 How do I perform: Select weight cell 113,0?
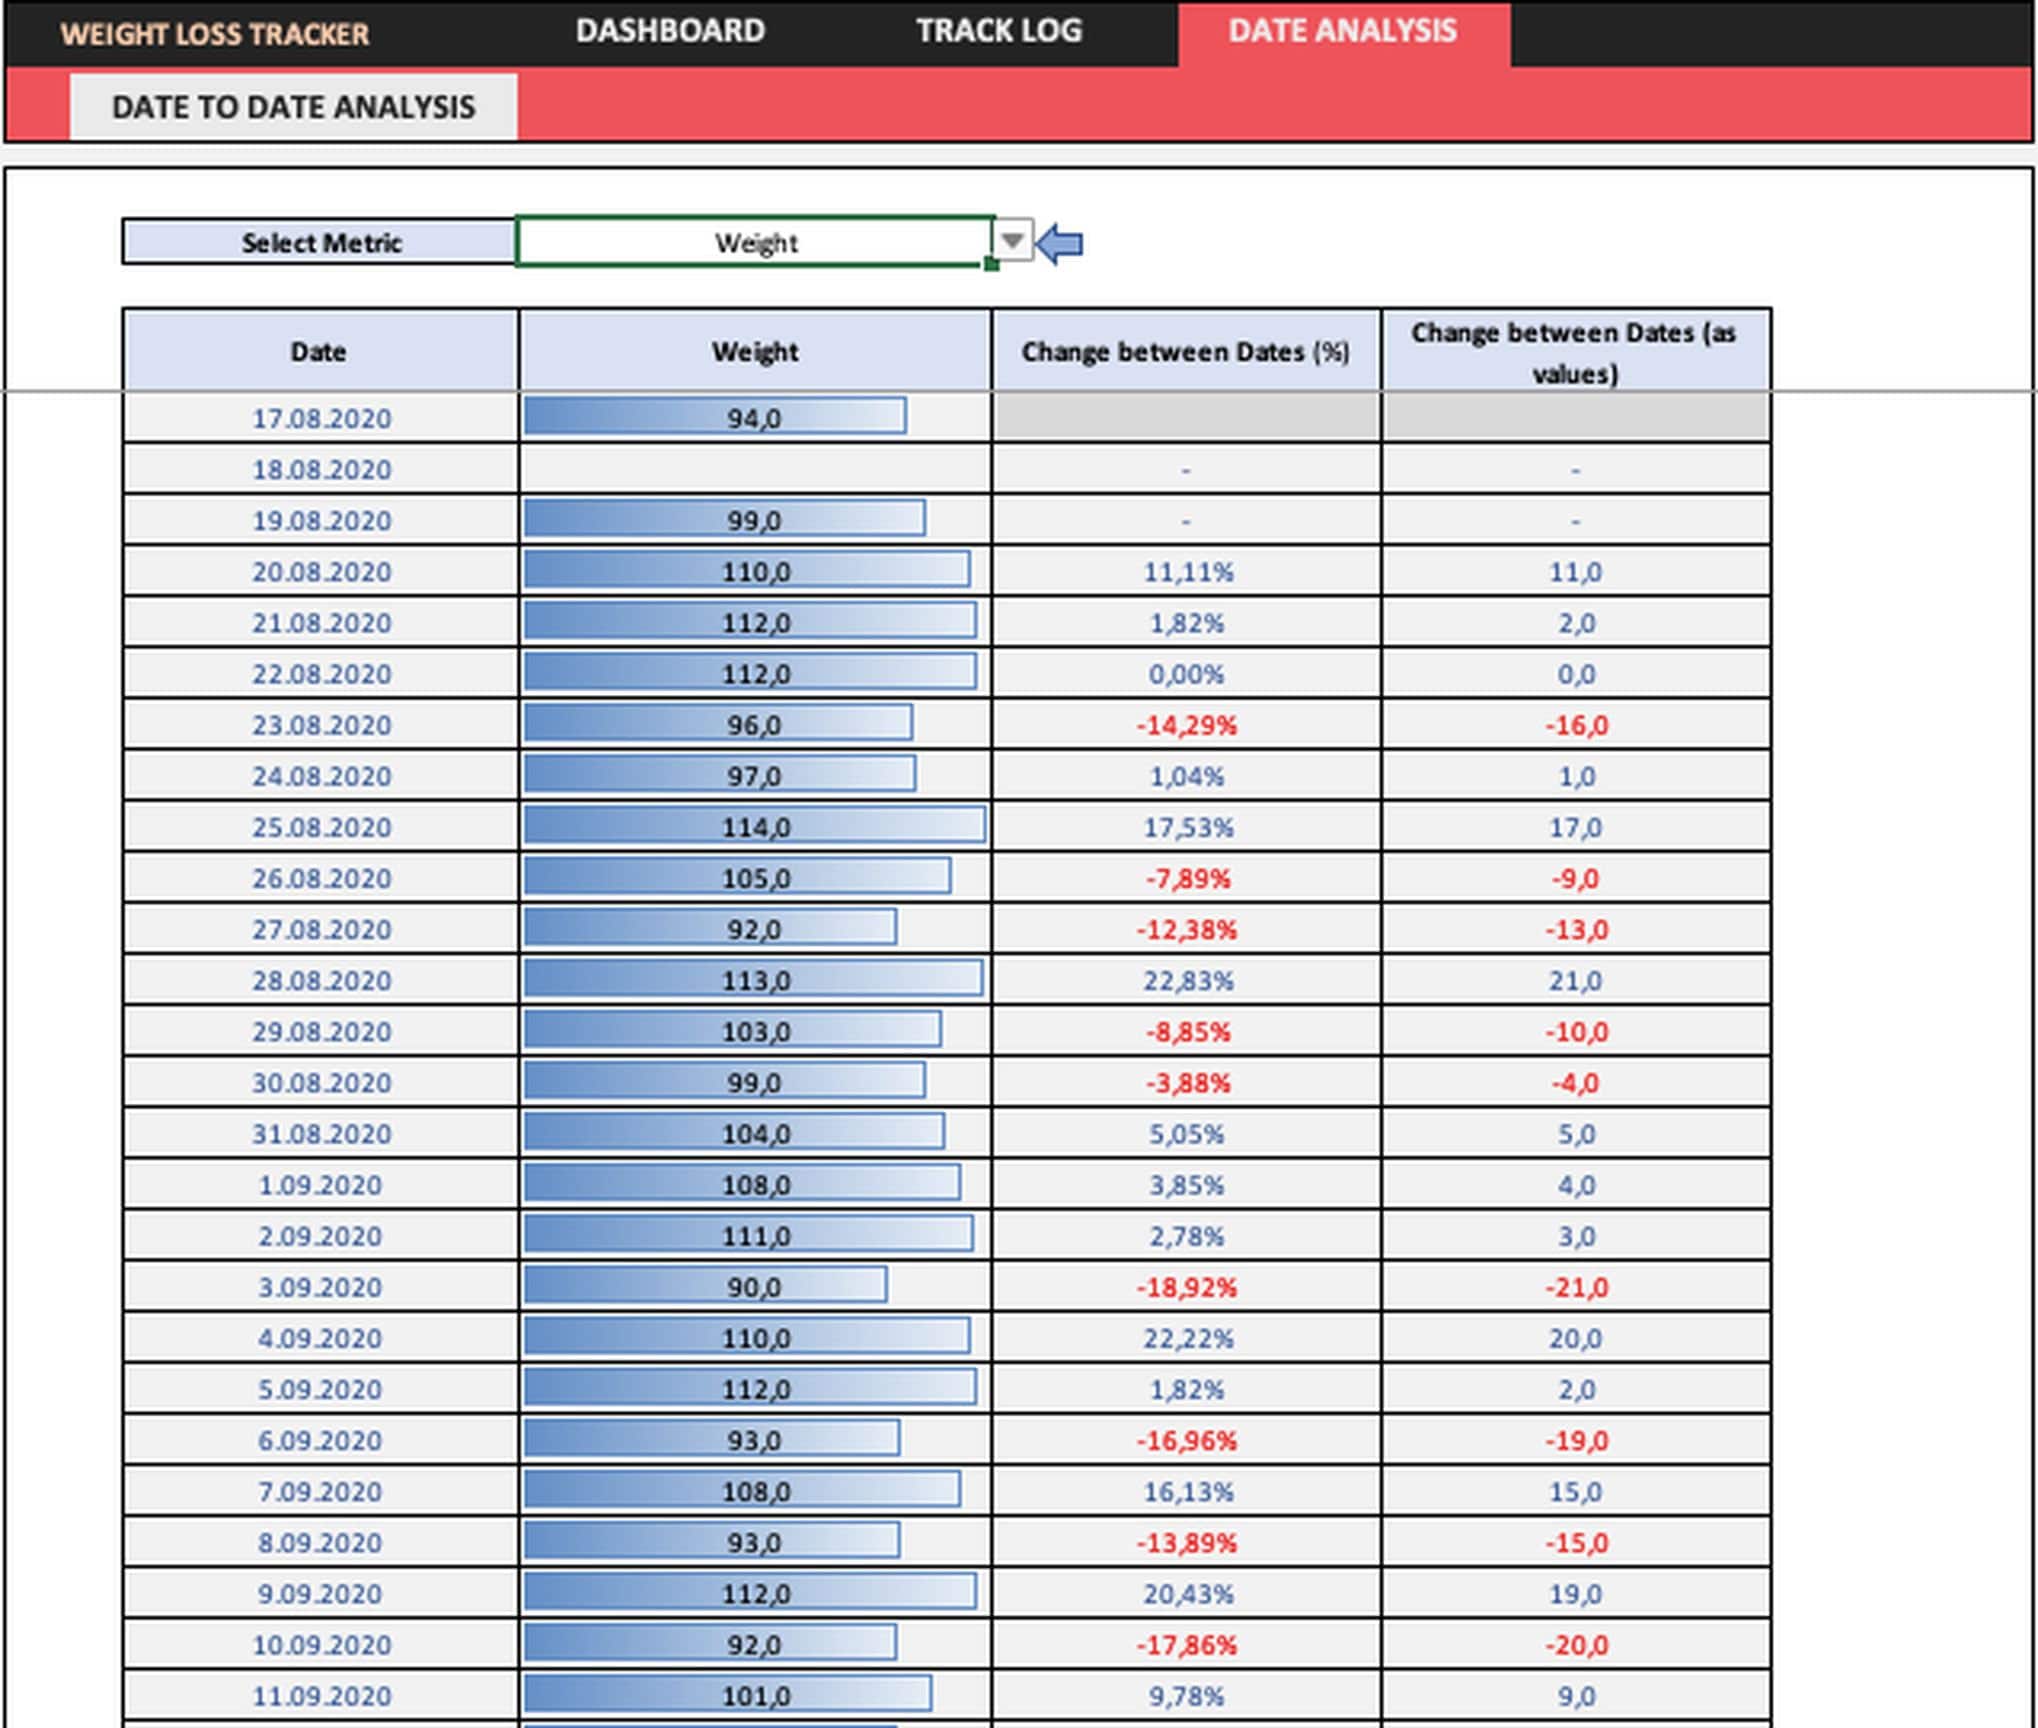click(755, 980)
